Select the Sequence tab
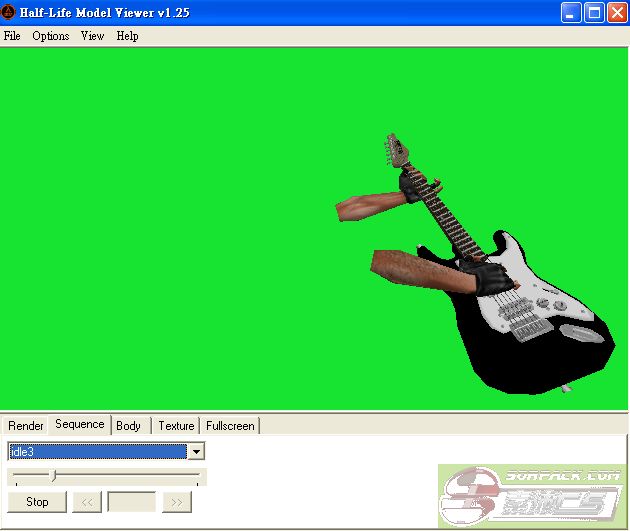 pos(80,425)
